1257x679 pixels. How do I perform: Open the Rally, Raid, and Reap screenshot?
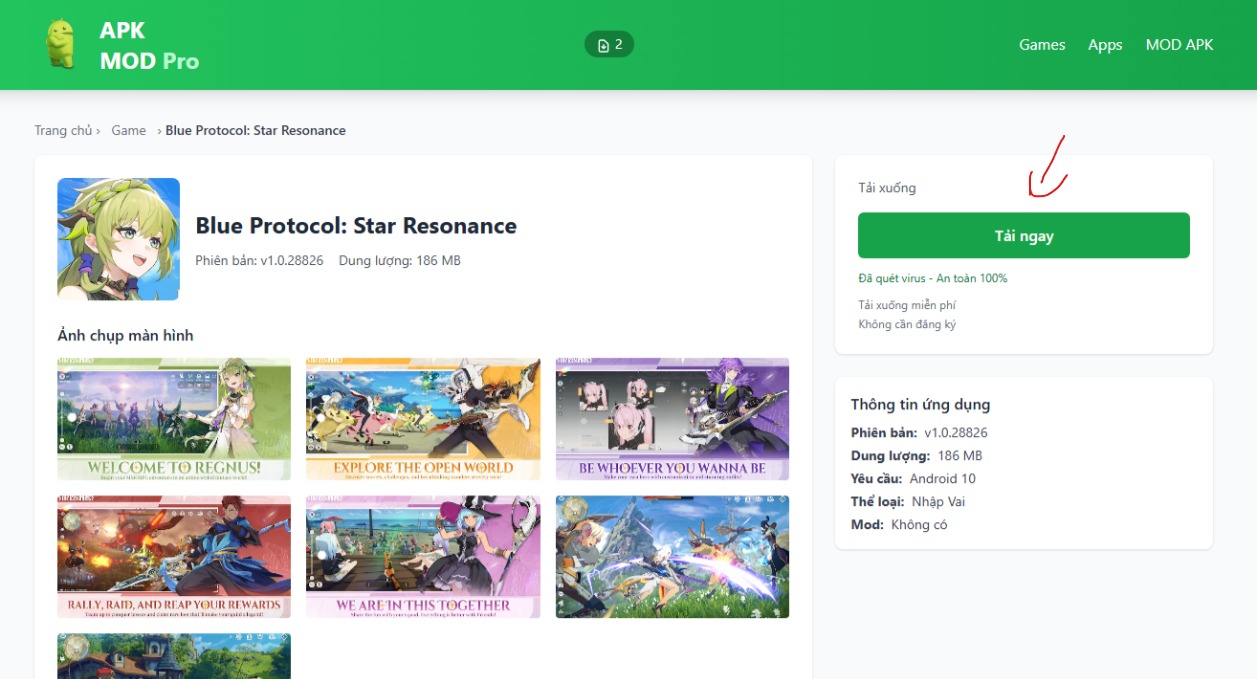[x=174, y=557]
